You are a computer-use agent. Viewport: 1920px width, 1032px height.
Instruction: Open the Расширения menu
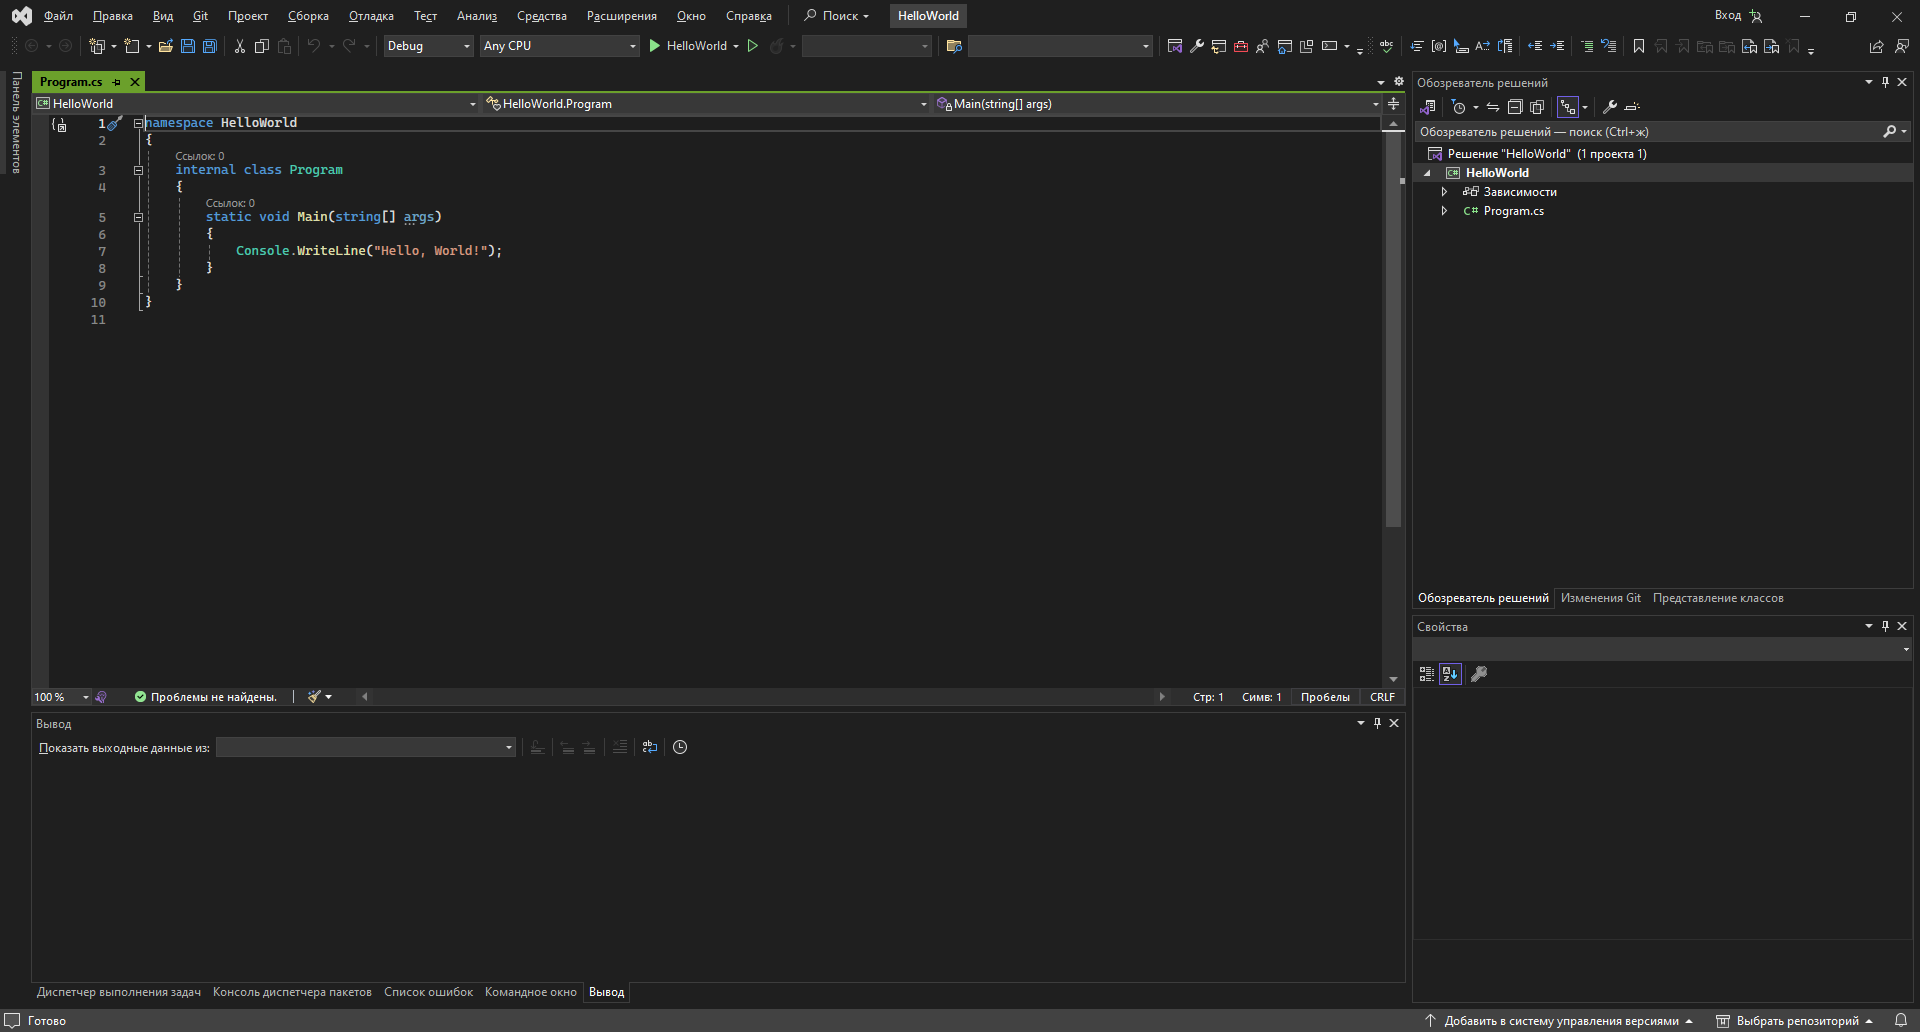click(x=622, y=16)
